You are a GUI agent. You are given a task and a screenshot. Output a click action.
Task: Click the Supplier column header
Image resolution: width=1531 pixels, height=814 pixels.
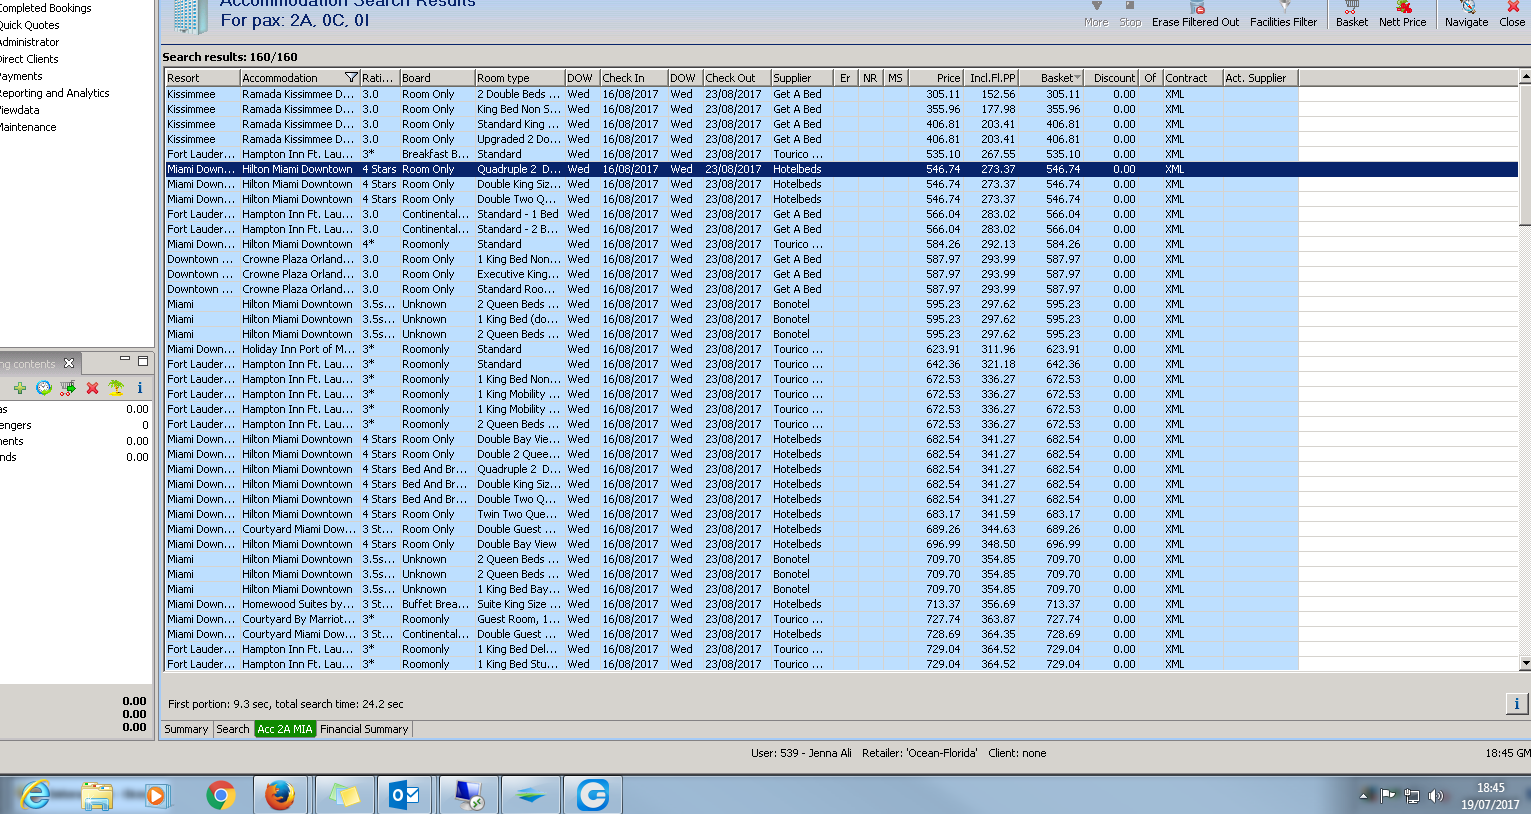coord(802,78)
